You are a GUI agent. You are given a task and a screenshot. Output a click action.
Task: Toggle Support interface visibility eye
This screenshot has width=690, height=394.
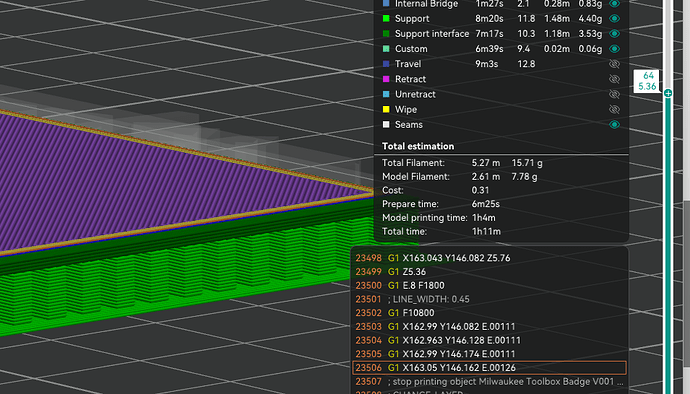click(x=614, y=33)
